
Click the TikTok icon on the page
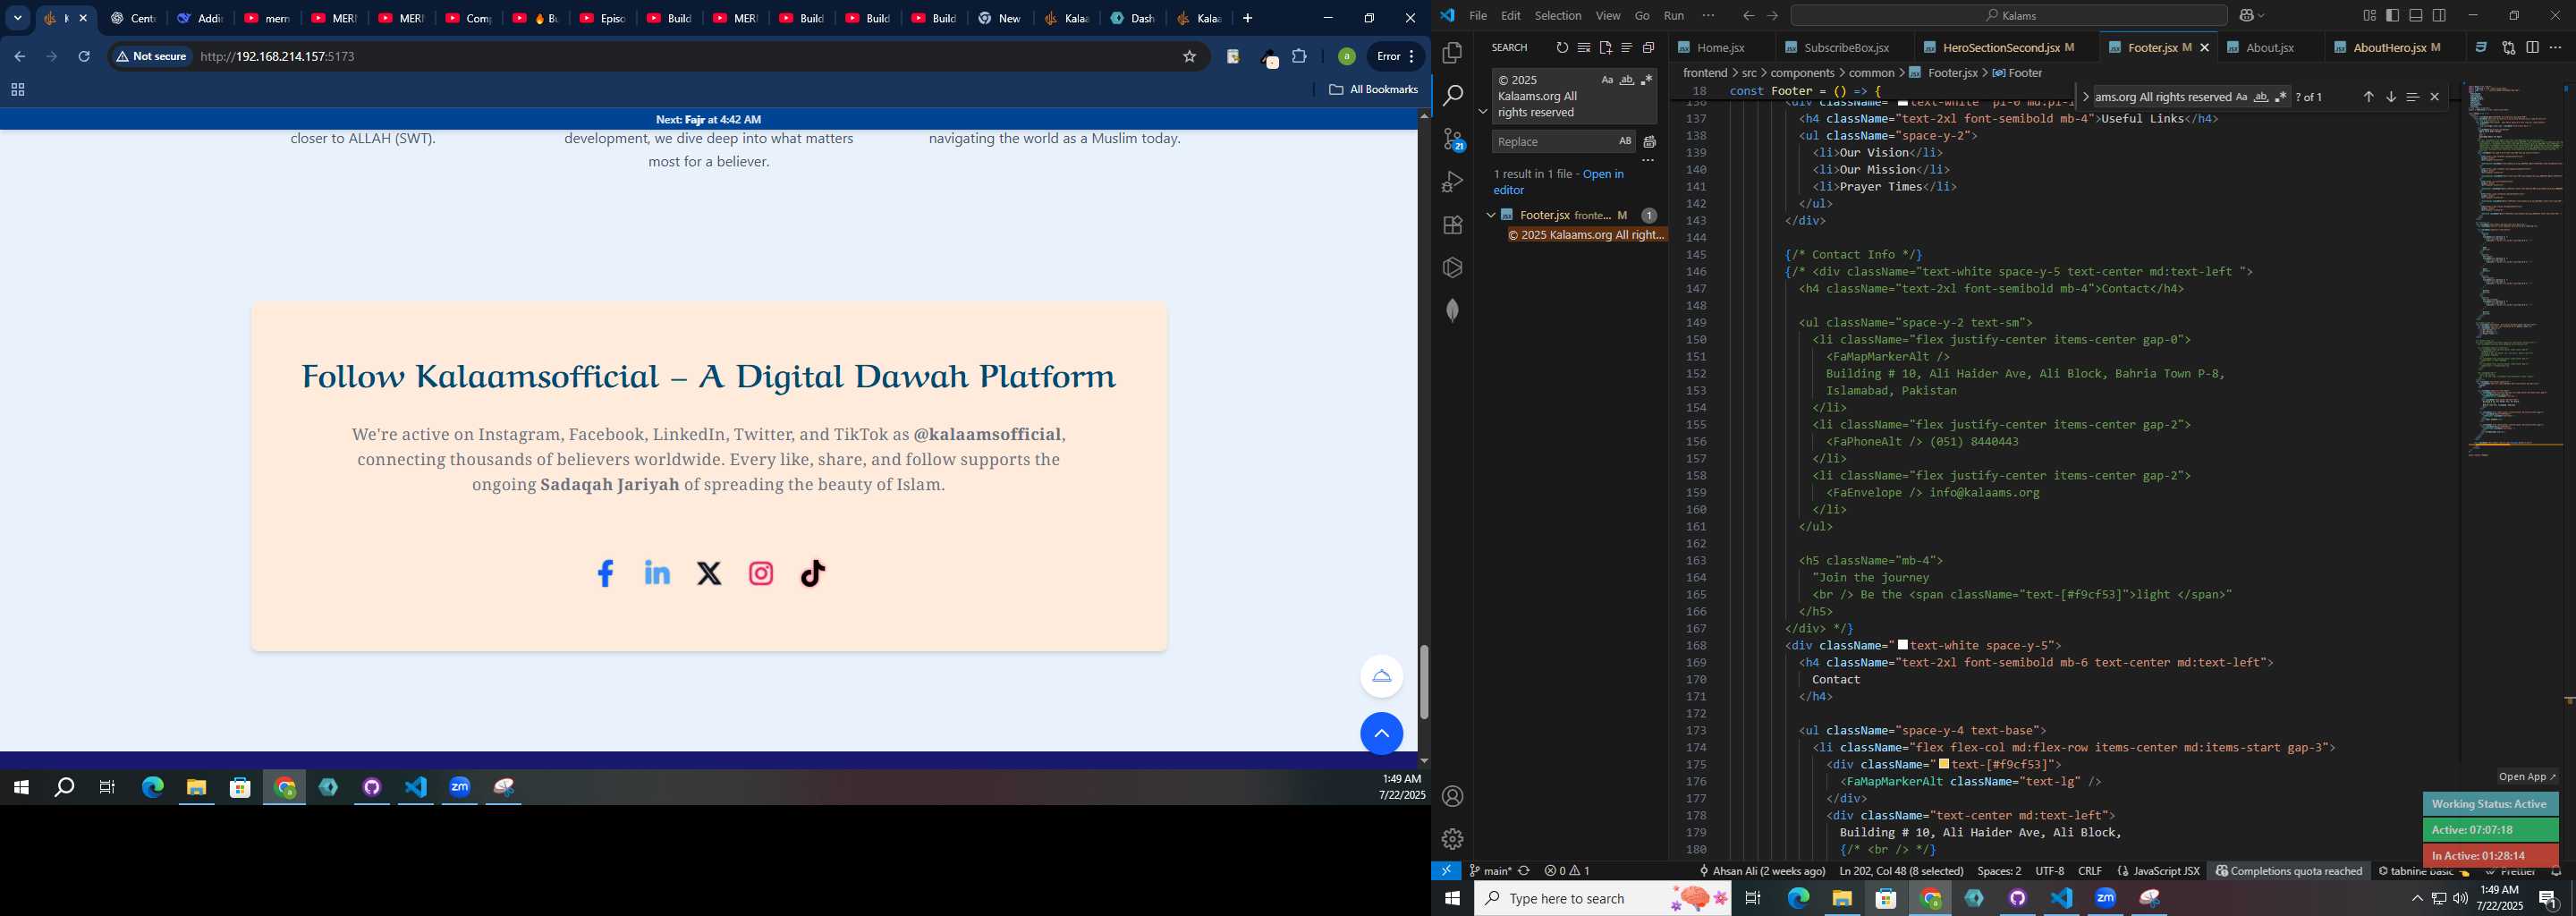(x=813, y=573)
